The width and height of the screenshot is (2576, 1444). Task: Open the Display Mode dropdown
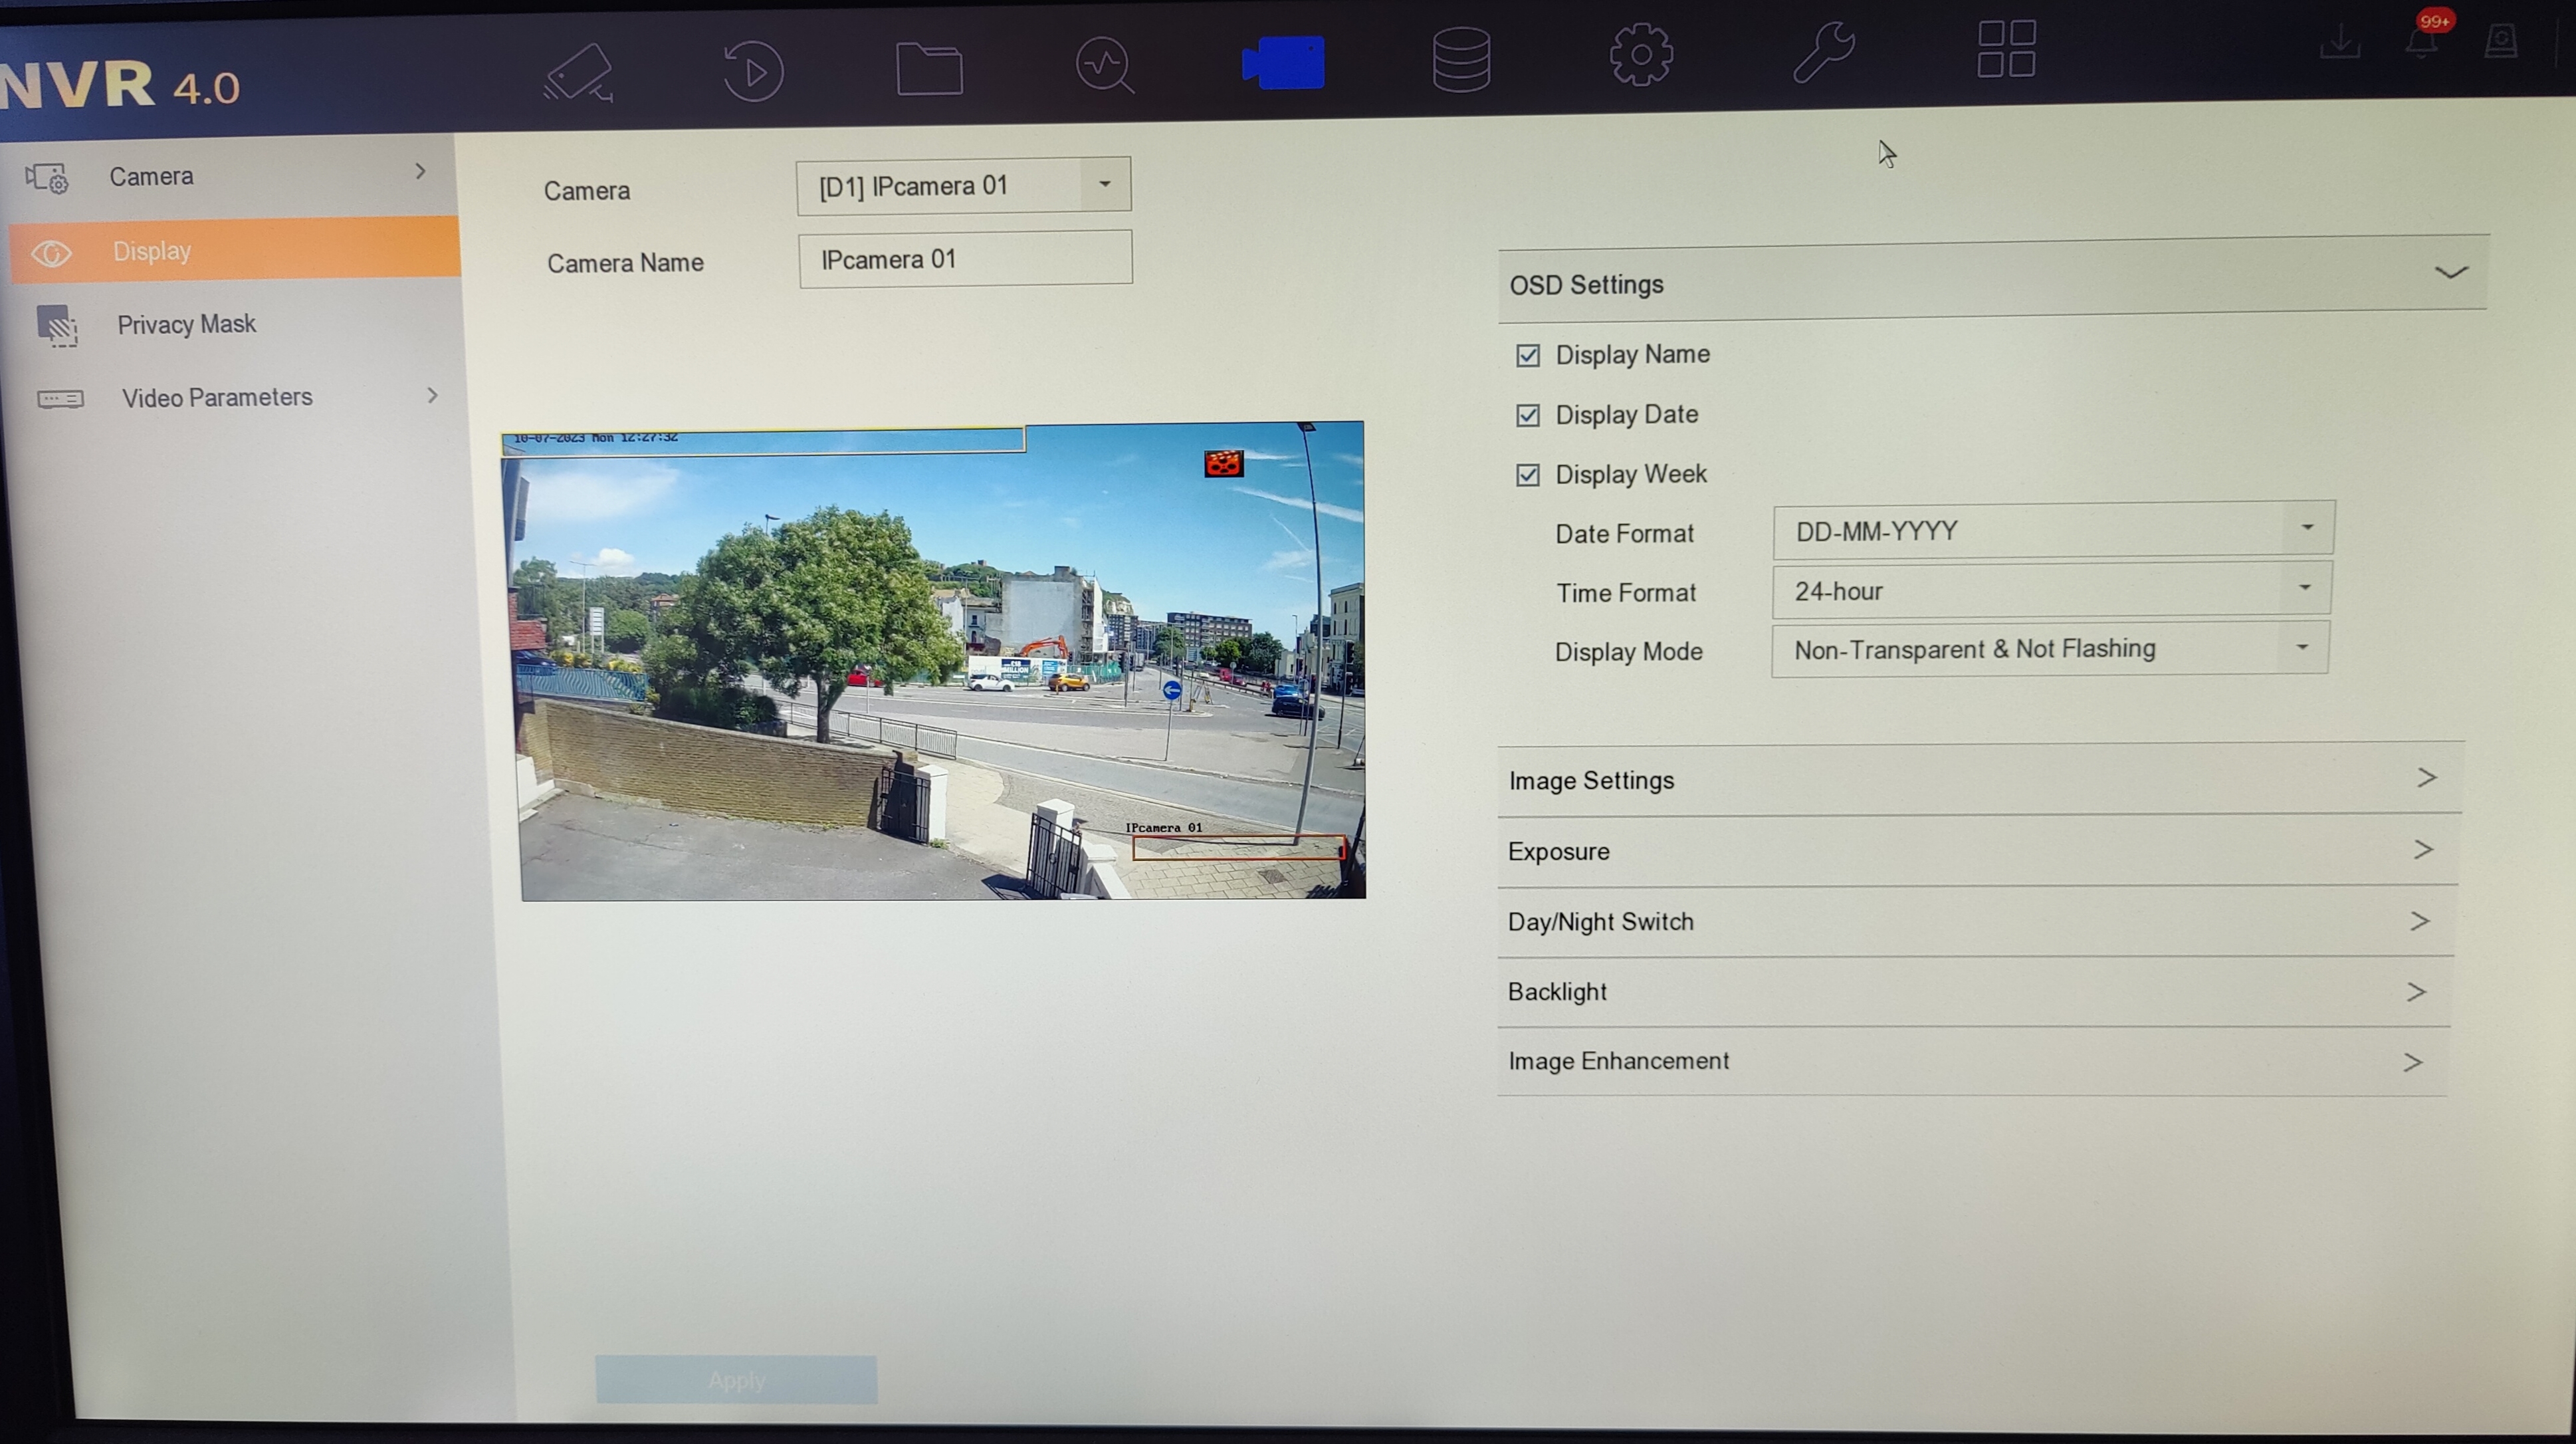click(2050, 649)
